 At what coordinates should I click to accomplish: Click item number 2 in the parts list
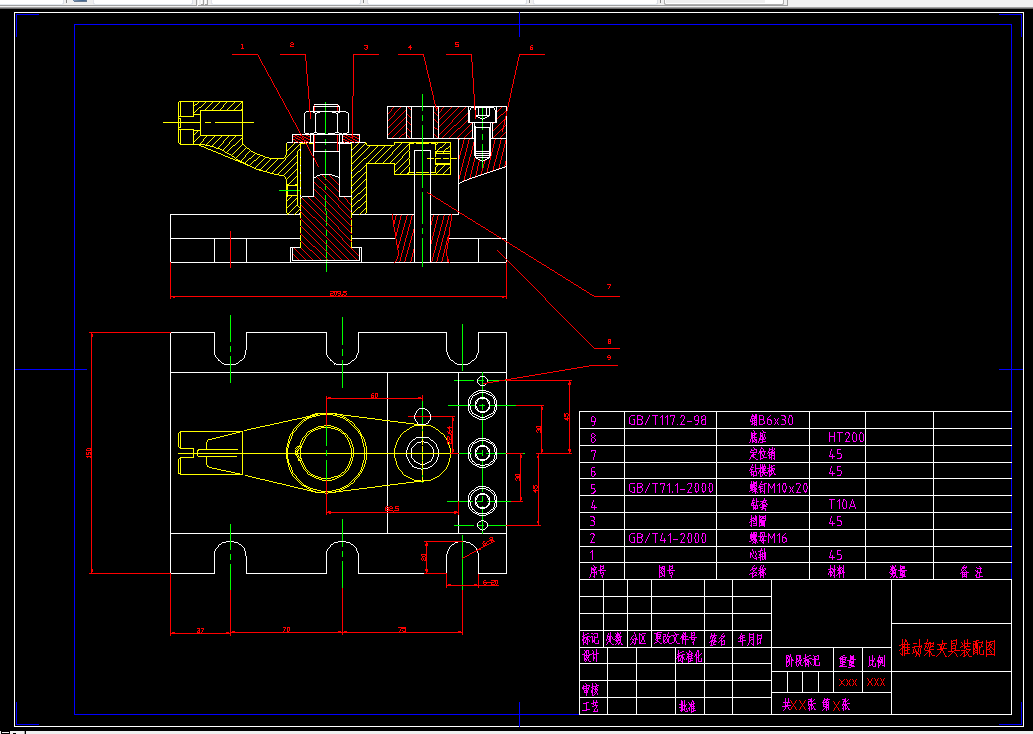(593, 538)
